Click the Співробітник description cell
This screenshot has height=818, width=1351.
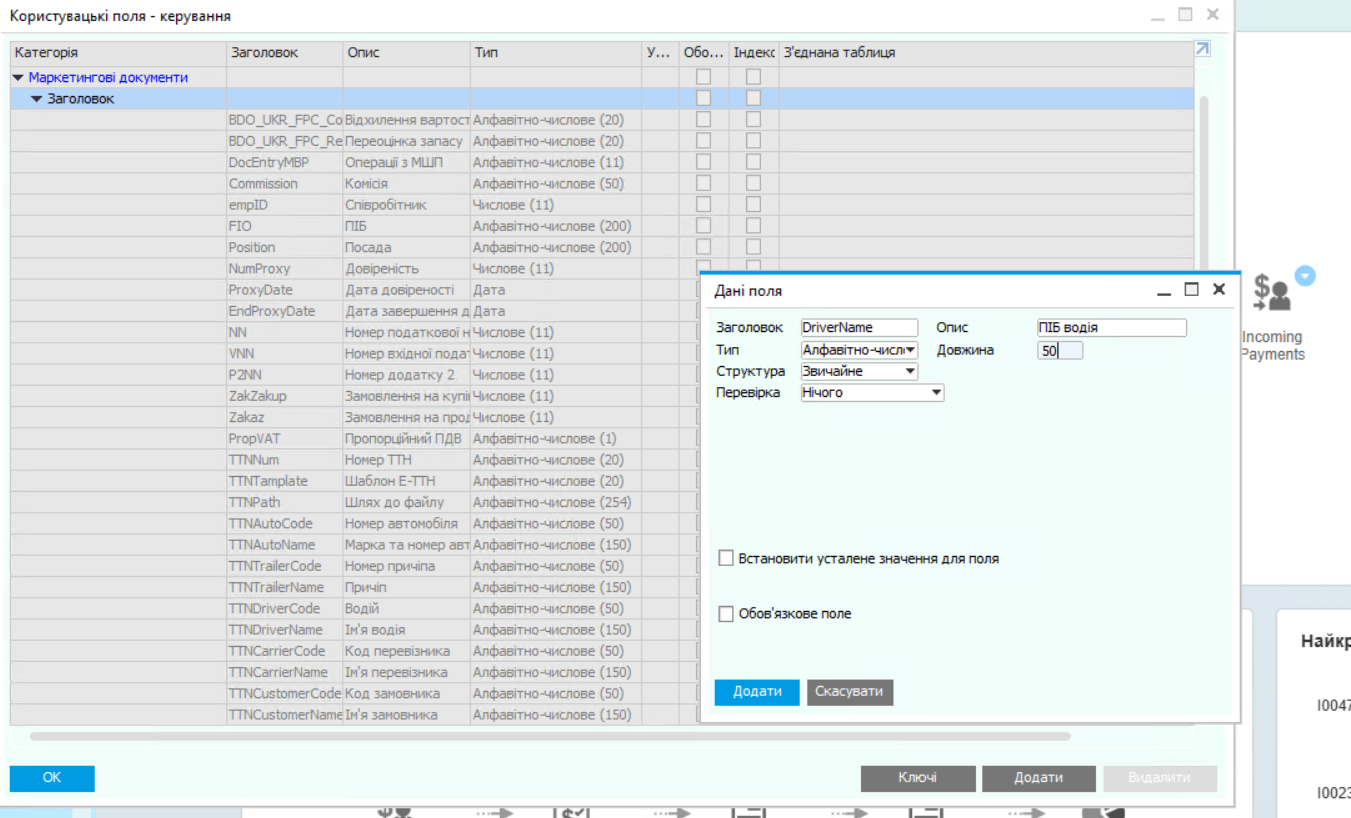pyautogui.click(x=406, y=204)
